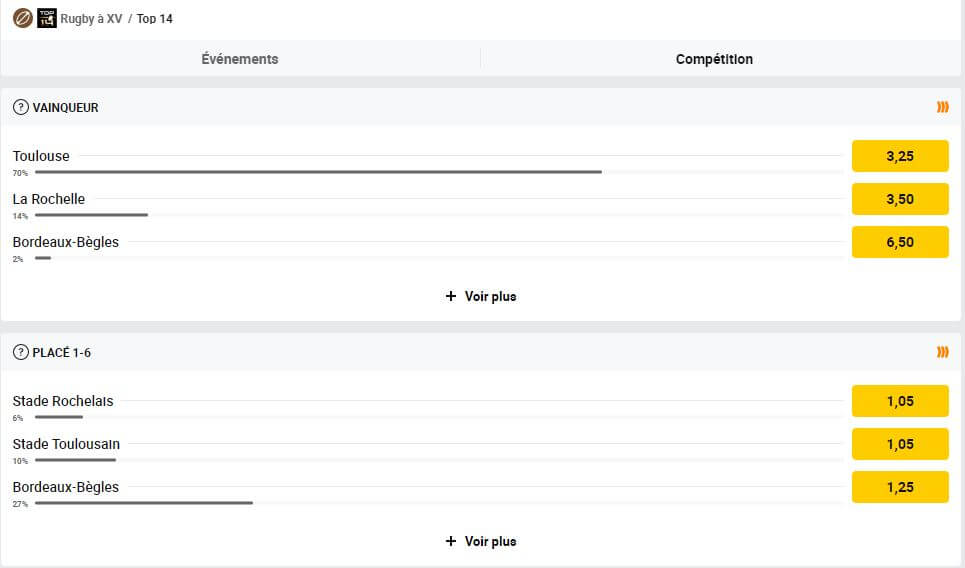Select the Compétition tab

715,59
